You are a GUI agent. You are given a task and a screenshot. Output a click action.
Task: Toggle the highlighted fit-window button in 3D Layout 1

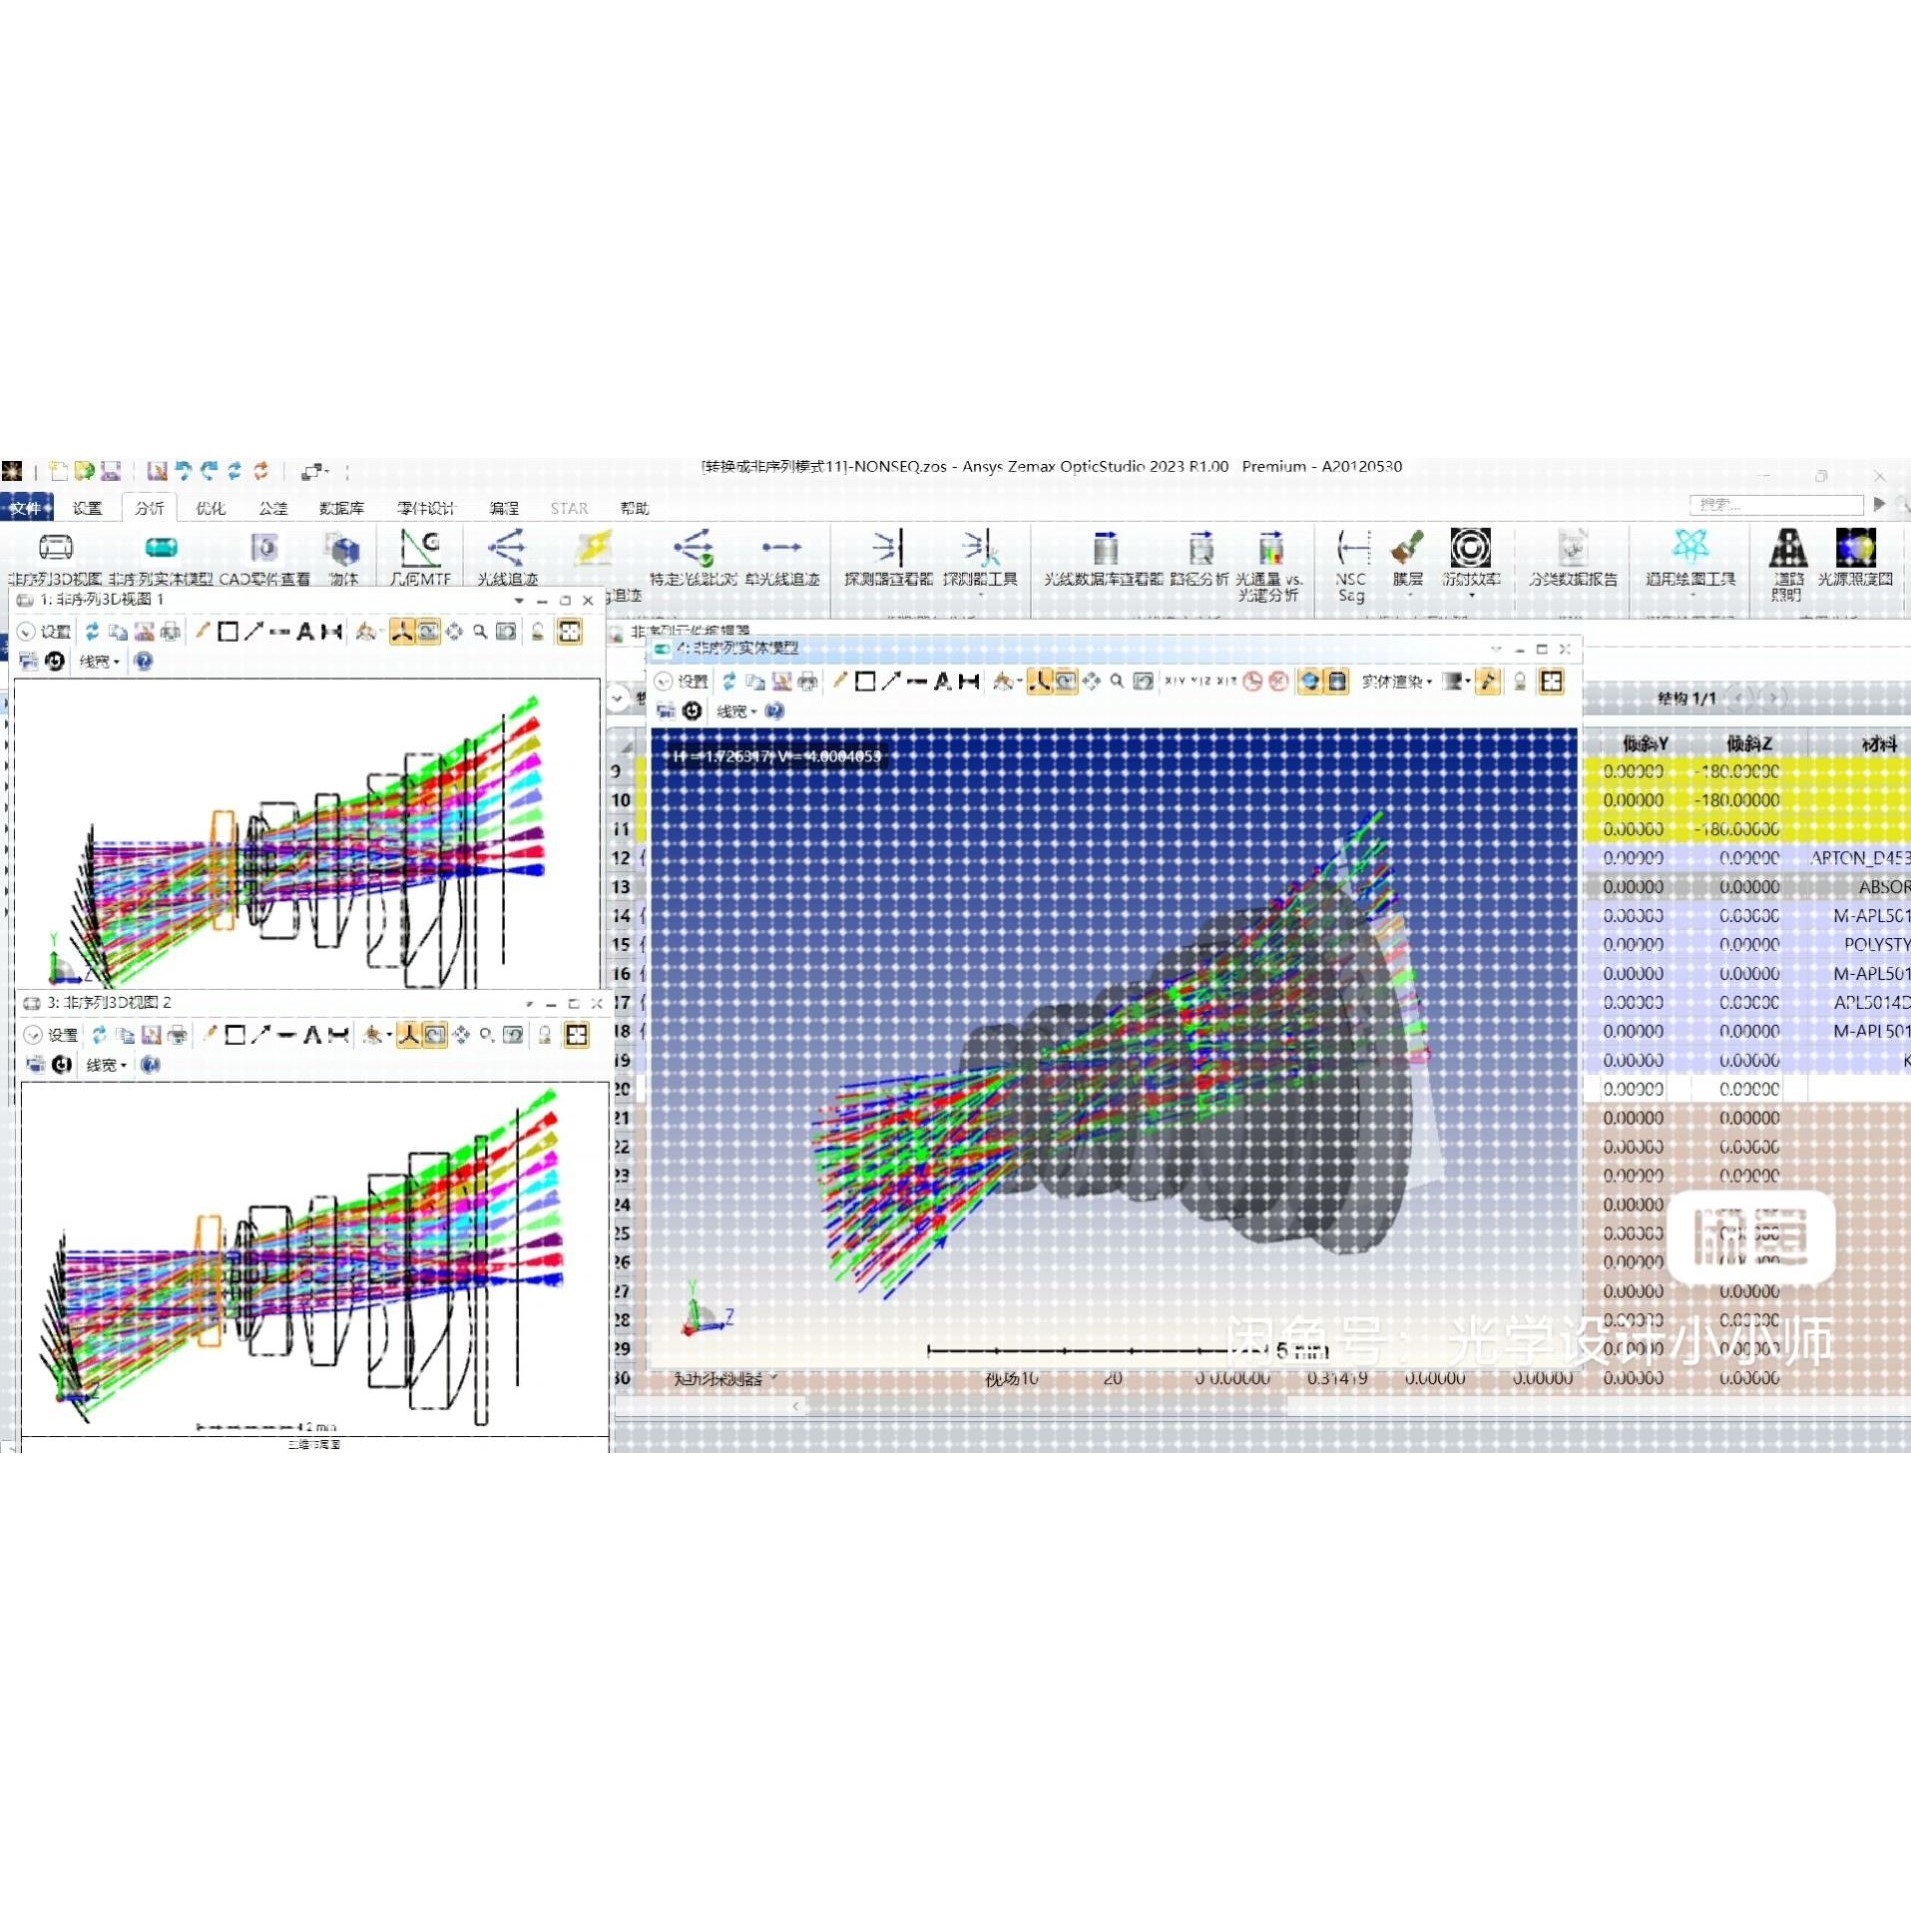569,631
